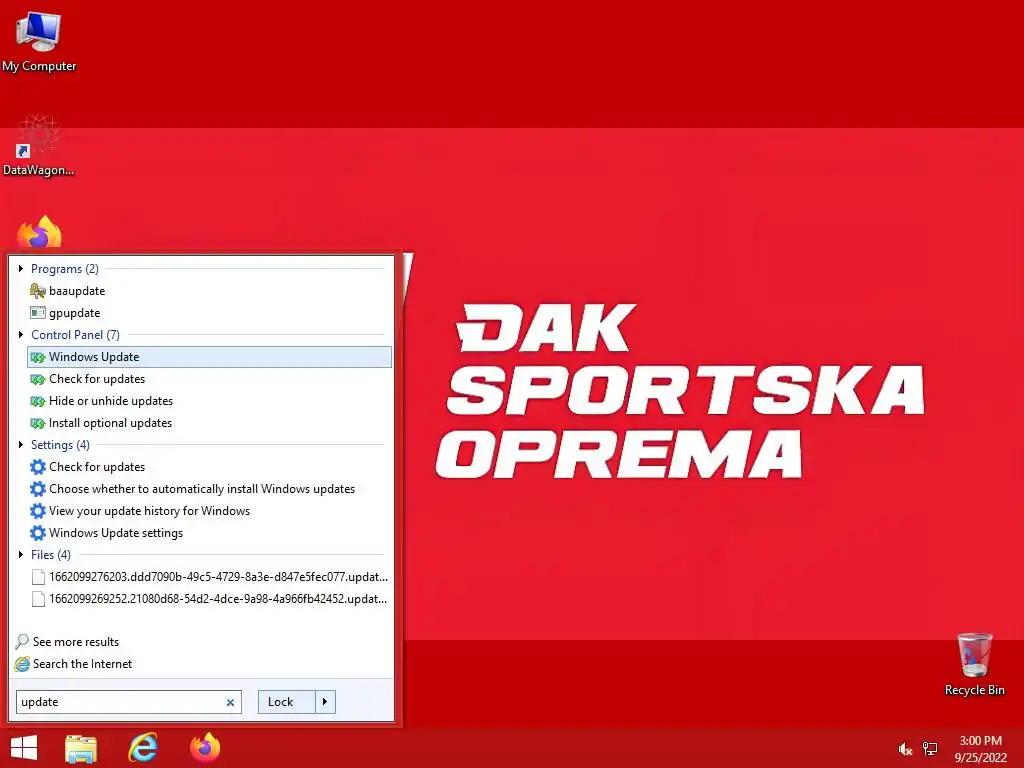
Task: Click See more results
Action: 76,642
